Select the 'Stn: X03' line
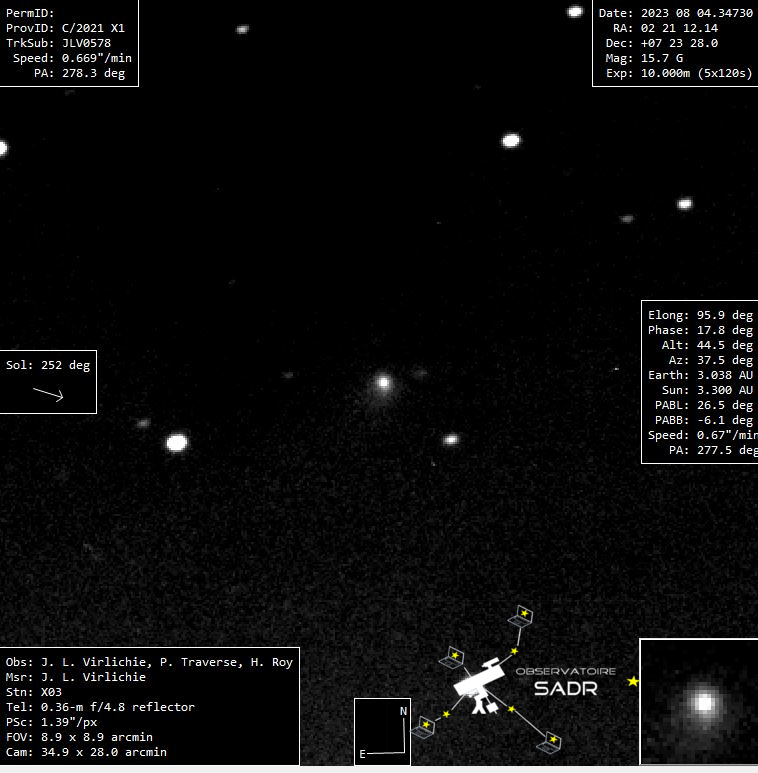The width and height of the screenshot is (758, 773). [34, 692]
